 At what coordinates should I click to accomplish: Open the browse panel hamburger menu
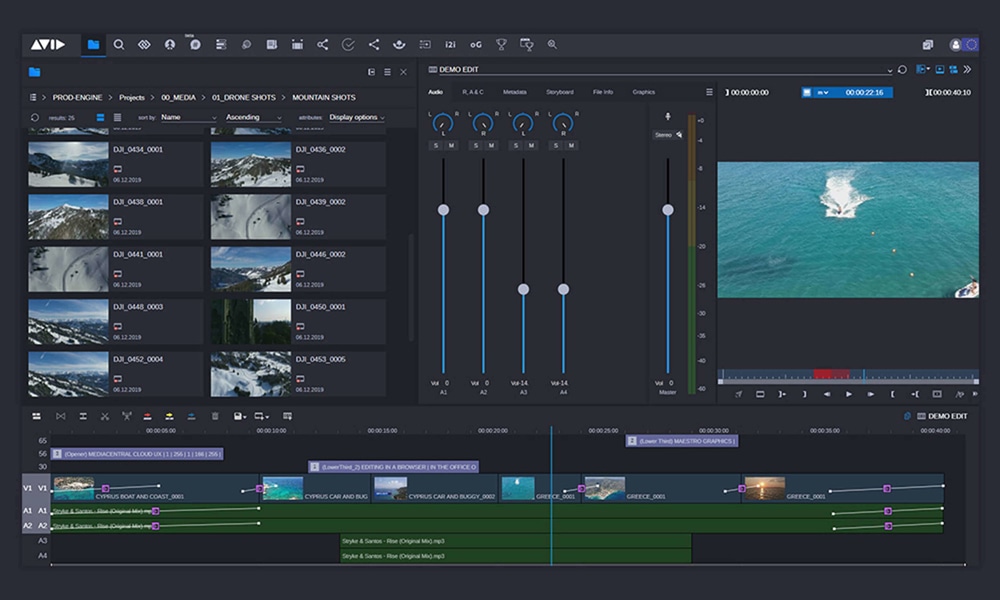coord(387,72)
